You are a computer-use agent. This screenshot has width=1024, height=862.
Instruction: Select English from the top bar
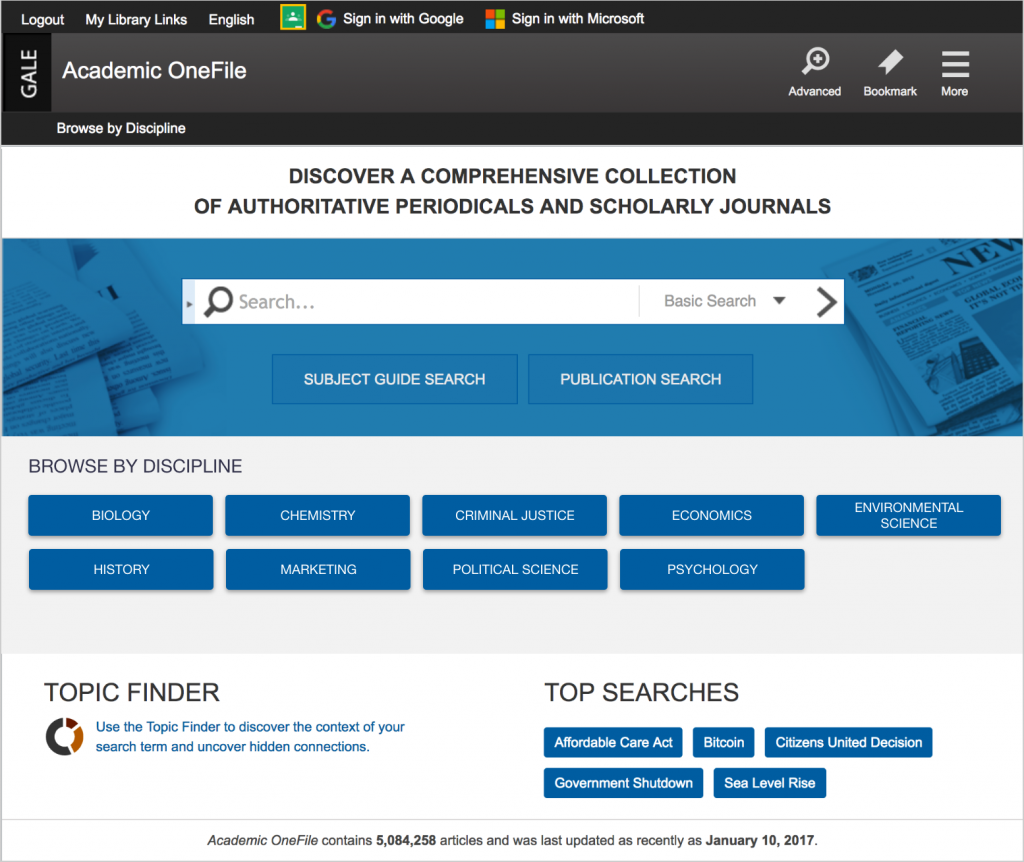coord(231,18)
